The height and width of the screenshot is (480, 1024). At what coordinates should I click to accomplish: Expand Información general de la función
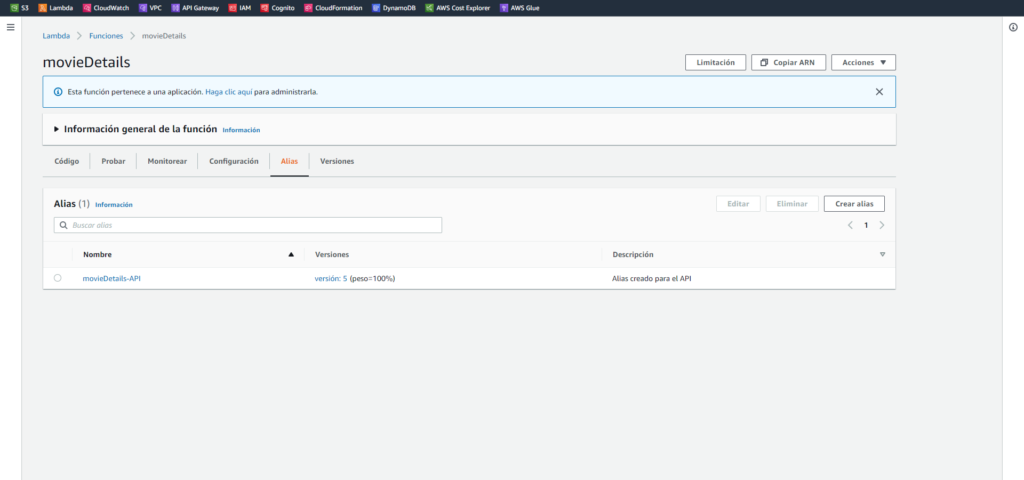56,129
